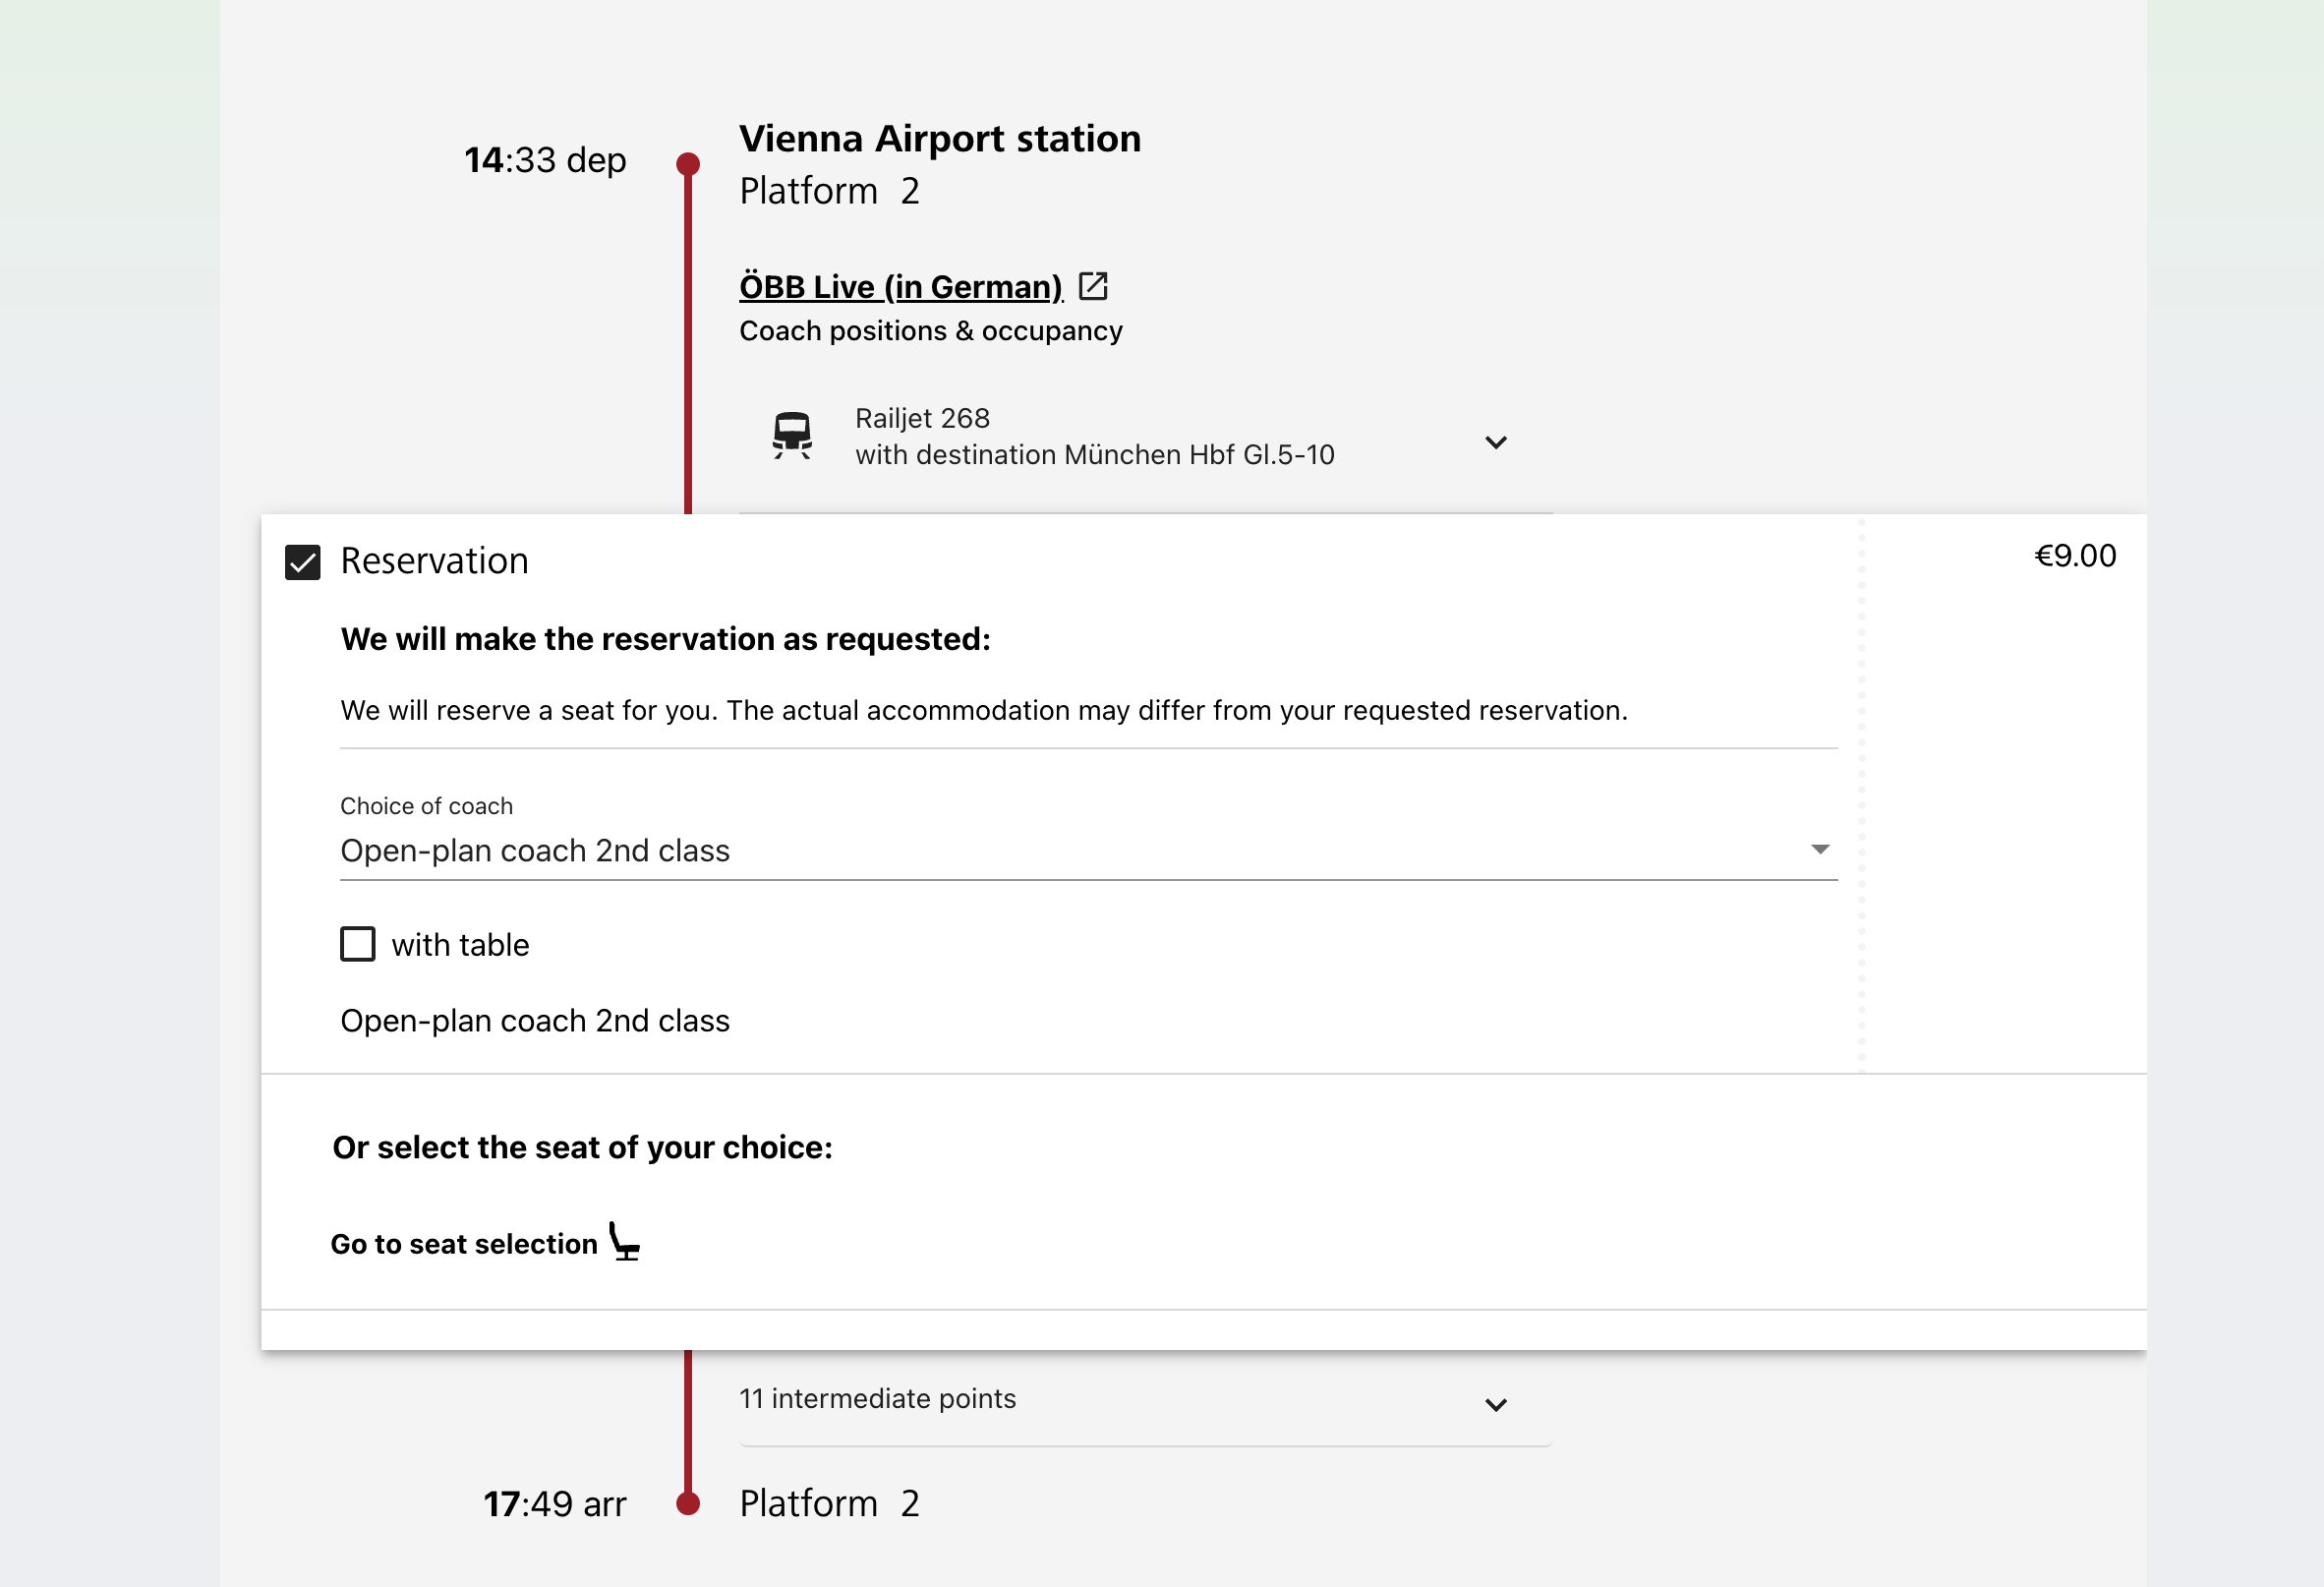2324x1587 pixels.
Task: Click the red departure dot on the timeline
Action: click(x=688, y=163)
